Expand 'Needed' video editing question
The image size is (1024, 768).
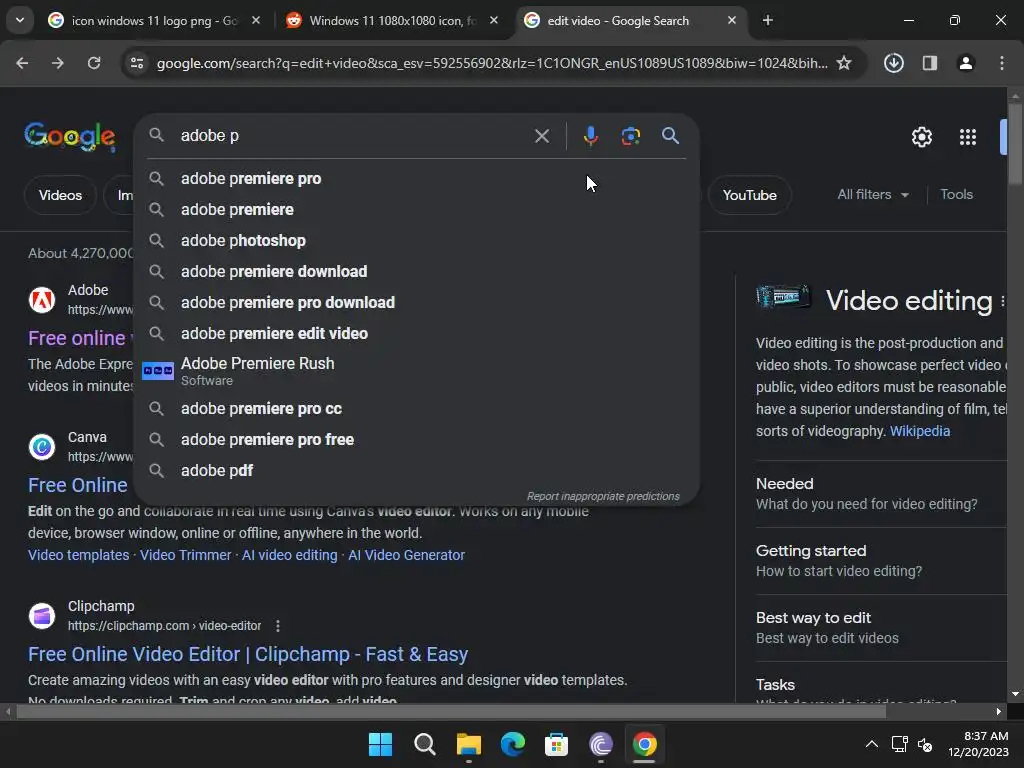pos(880,494)
